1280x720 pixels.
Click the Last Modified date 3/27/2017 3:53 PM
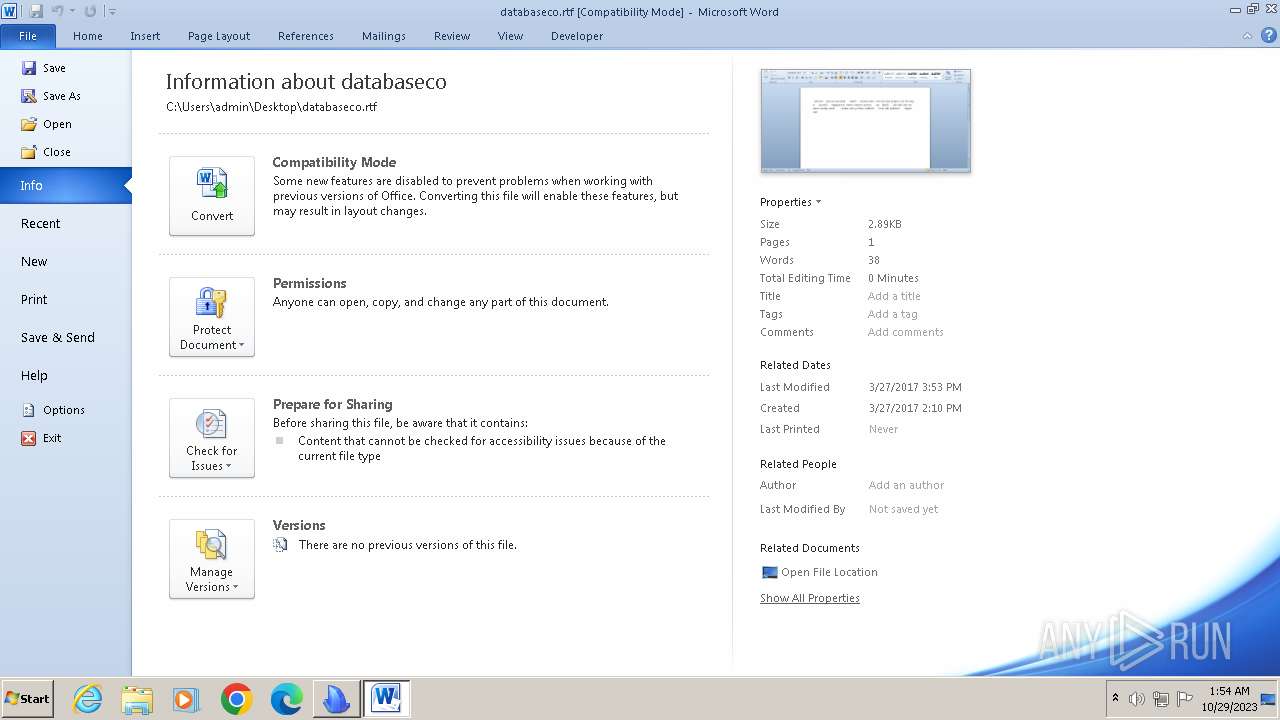[x=915, y=387]
